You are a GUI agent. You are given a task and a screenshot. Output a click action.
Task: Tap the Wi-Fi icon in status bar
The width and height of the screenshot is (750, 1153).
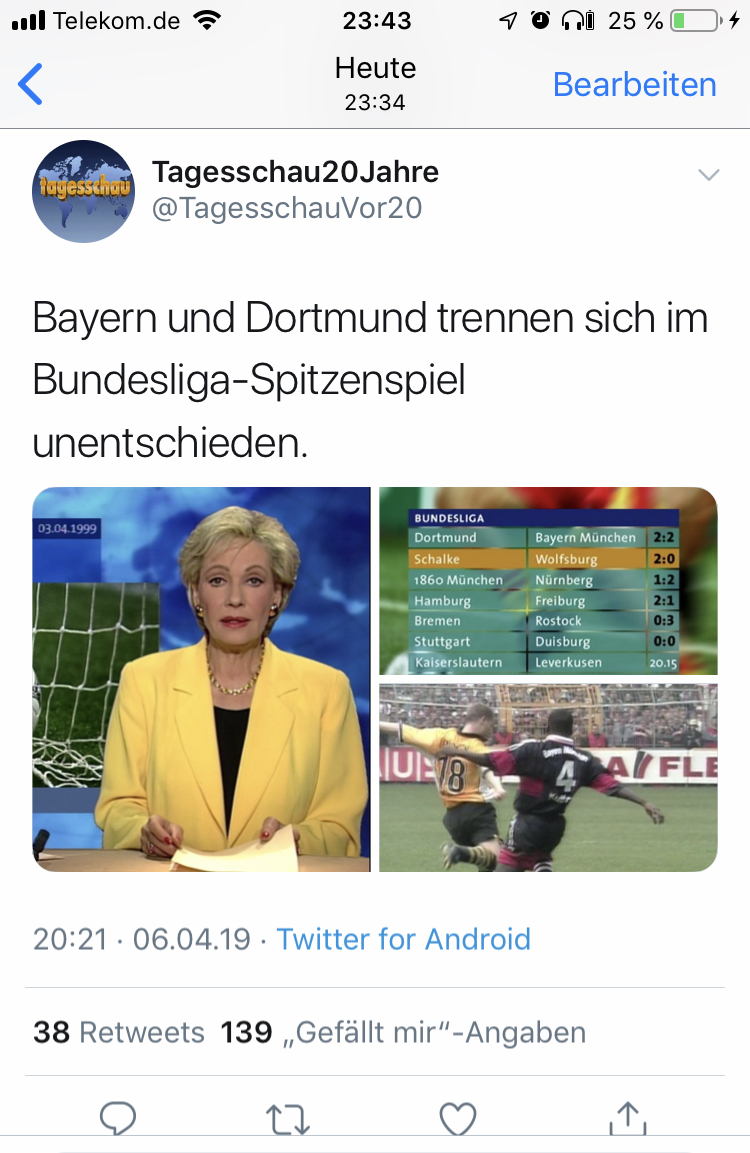[x=207, y=21]
